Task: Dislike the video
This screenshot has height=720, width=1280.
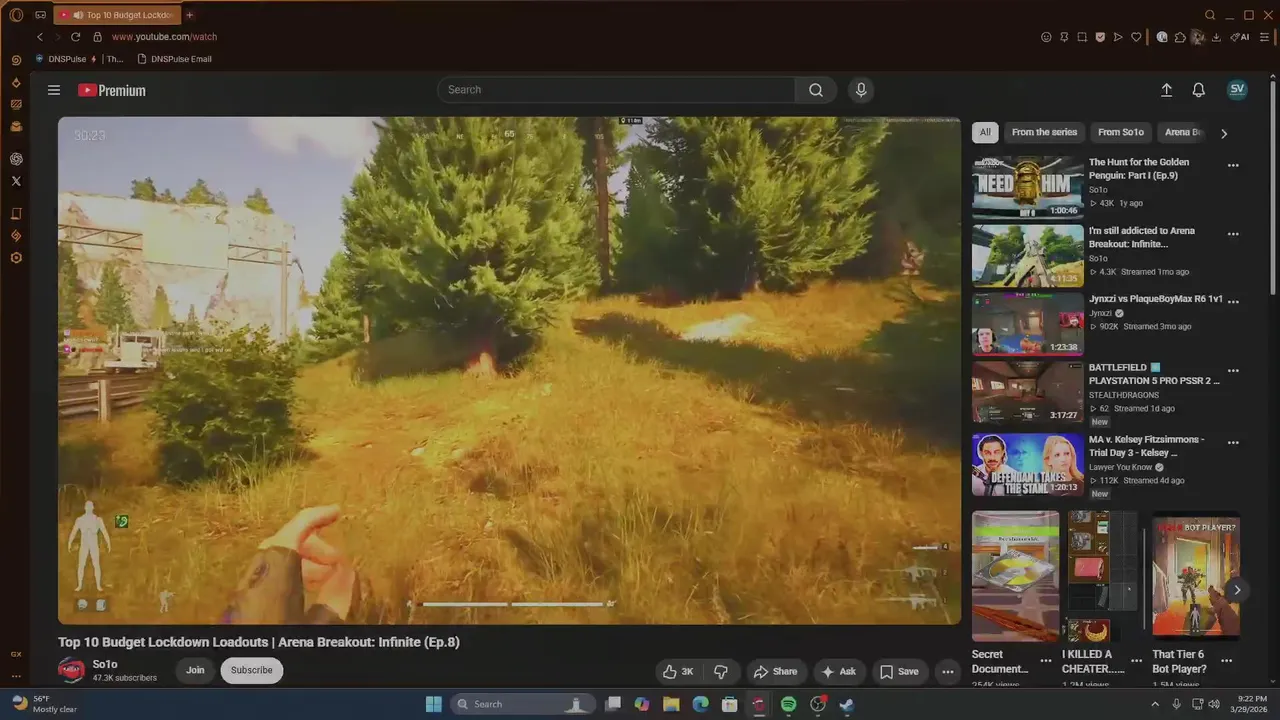Action: pos(720,672)
